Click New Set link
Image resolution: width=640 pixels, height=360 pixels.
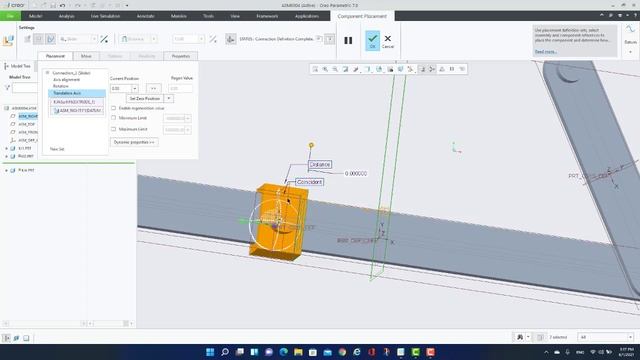(x=57, y=149)
